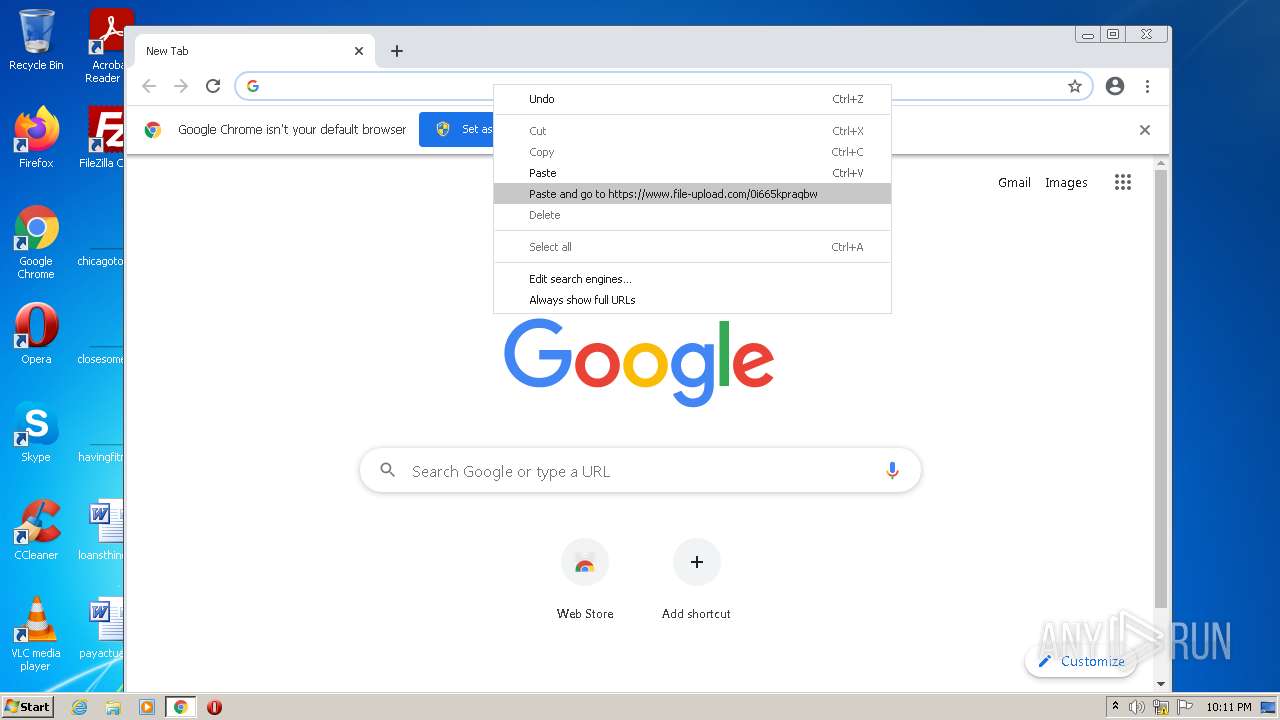Open the Action Center flag icon
Screen dimensions: 1280x720
point(1185,707)
